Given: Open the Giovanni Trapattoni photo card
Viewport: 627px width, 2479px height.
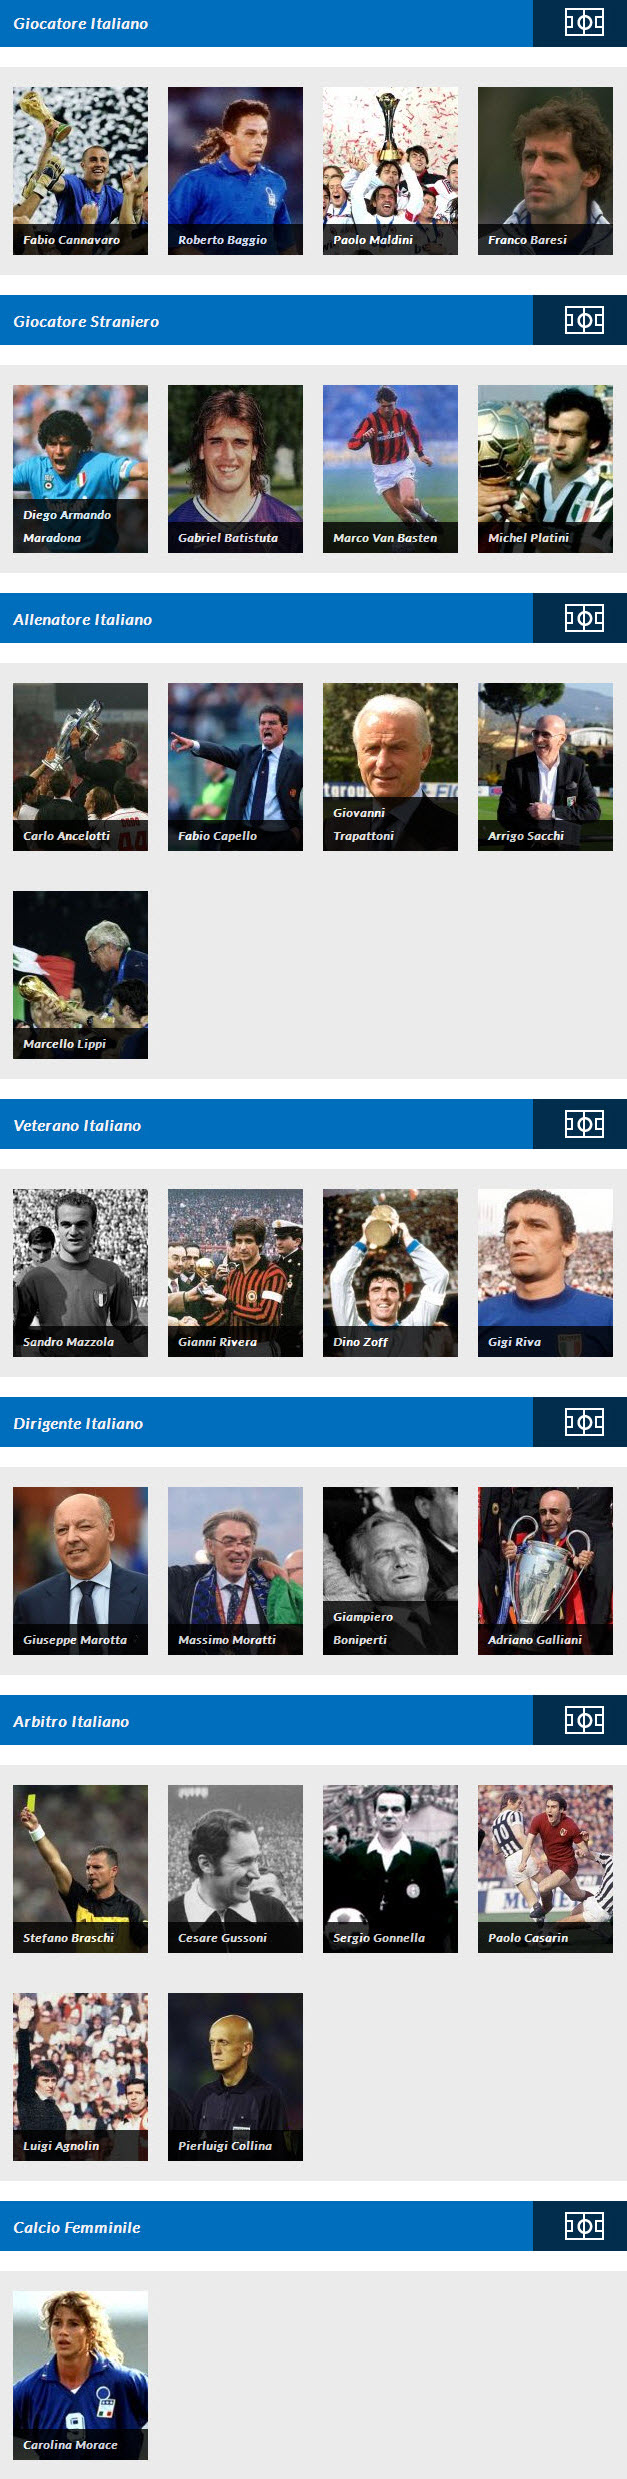Looking at the screenshot, I should 390,767.
